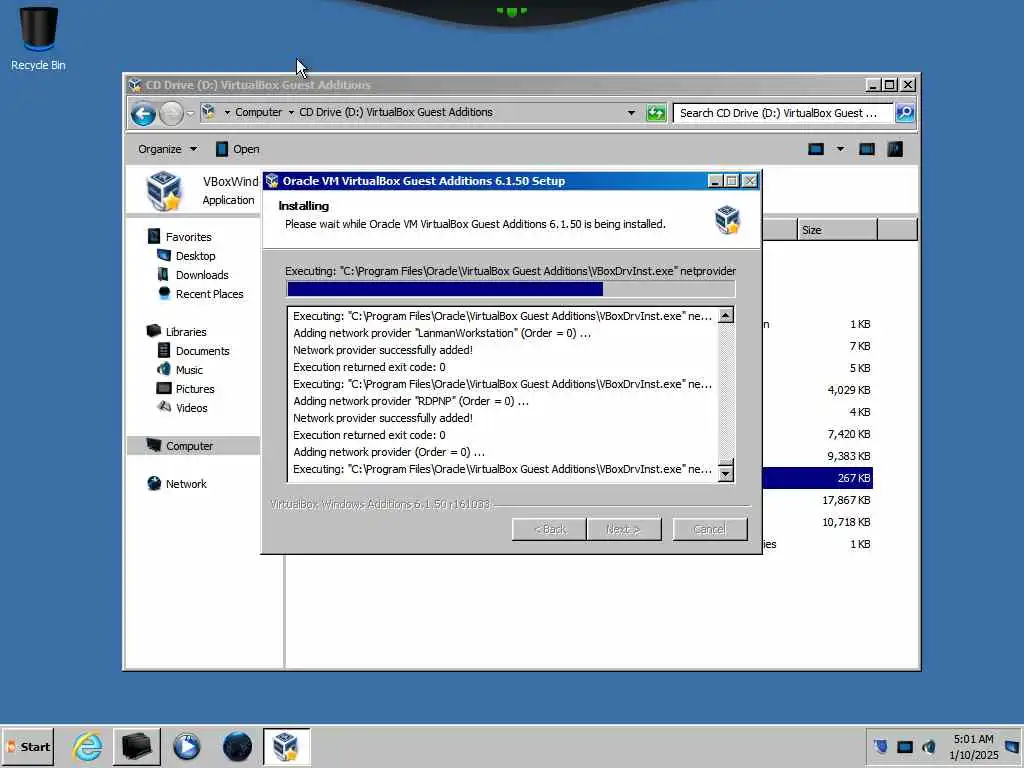Screen dimensions: 1024x768
Task: Select the CD Drive (D:) breadcrumb segment
Action: tap(396, 112)
